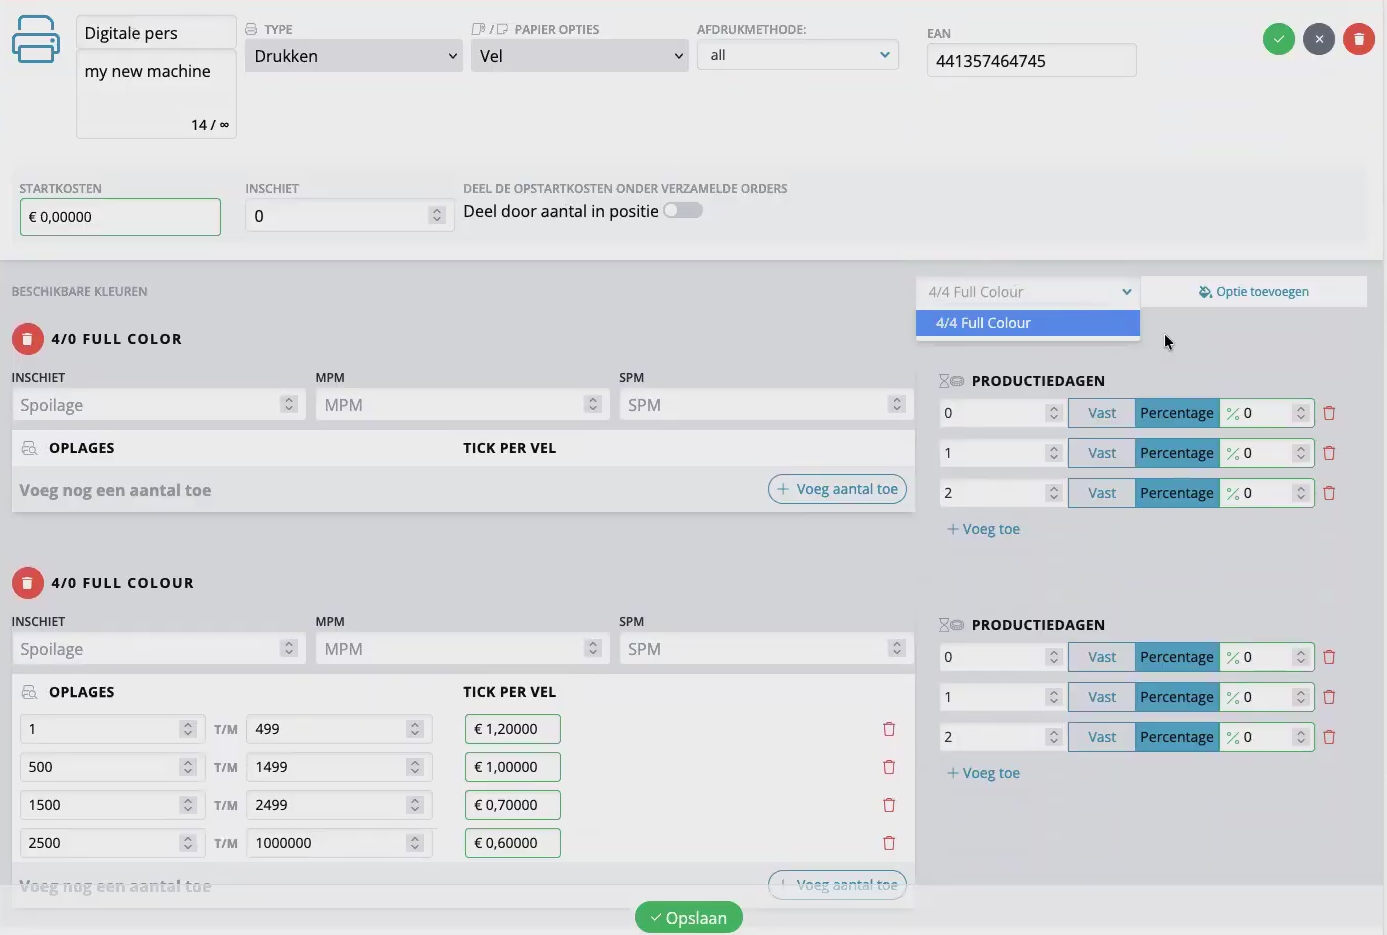Screen dimensions: 1387x935
Task: Click the red trash icon at top right
Action: point(1358,39)
